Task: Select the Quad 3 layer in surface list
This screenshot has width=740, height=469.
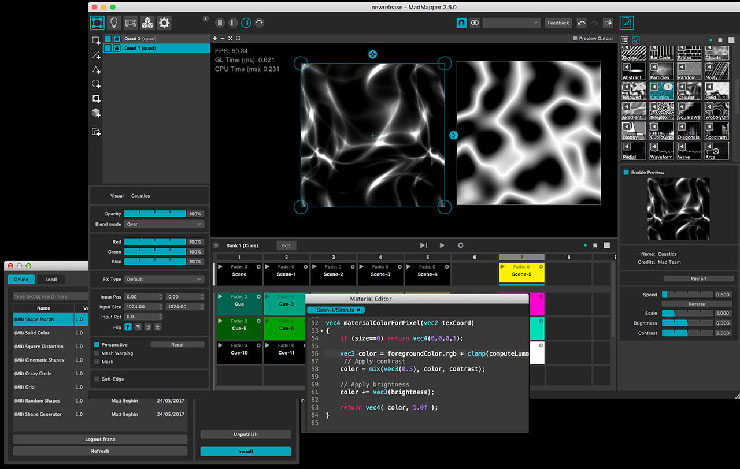Action: click(156, 39)
